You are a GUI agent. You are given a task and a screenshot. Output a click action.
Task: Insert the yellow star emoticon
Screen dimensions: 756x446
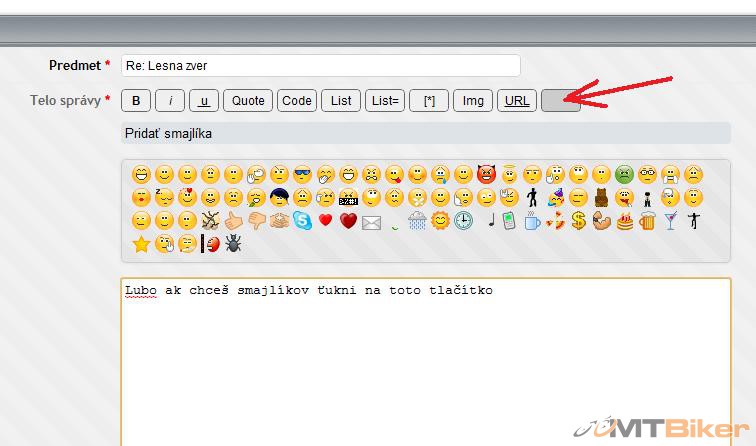point(141,243)
